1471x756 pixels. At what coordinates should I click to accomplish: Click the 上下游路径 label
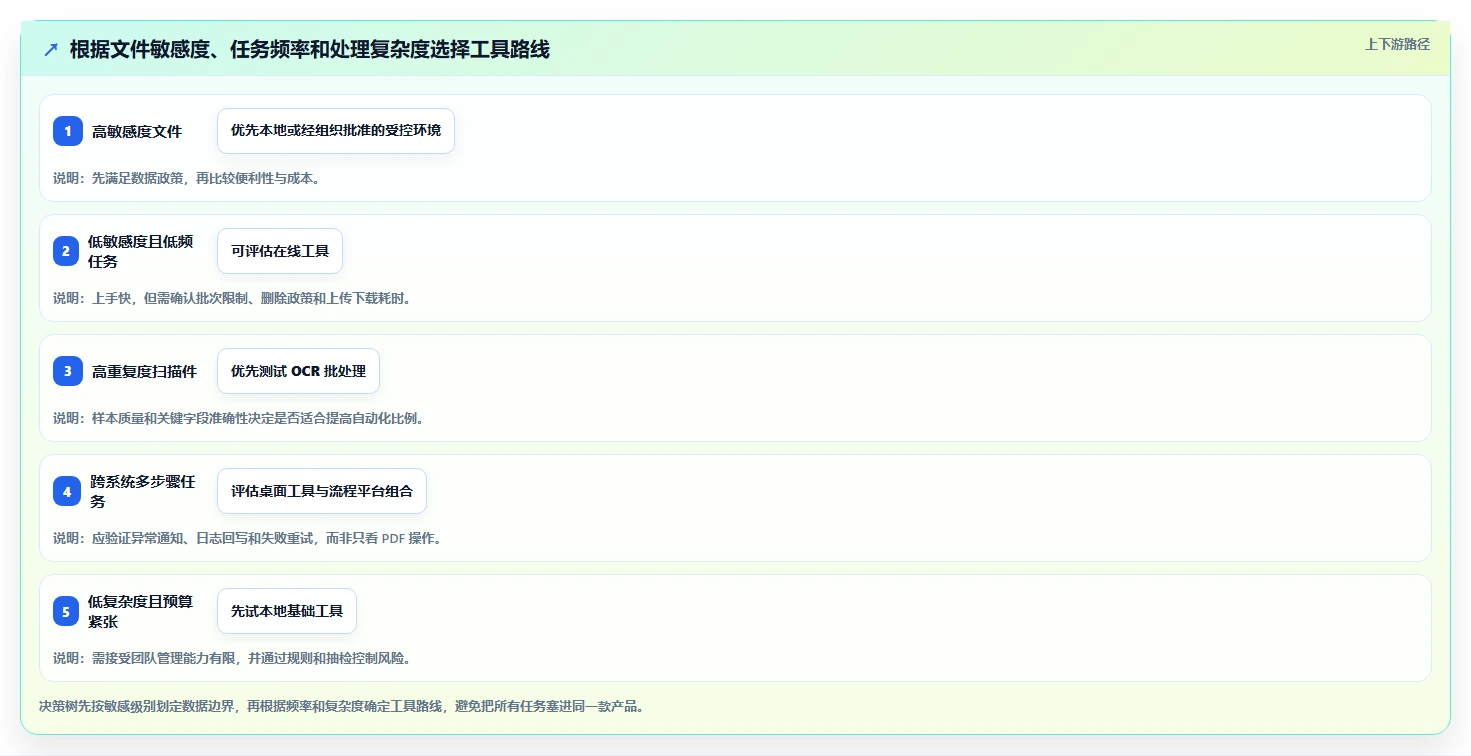point(1397,44)
